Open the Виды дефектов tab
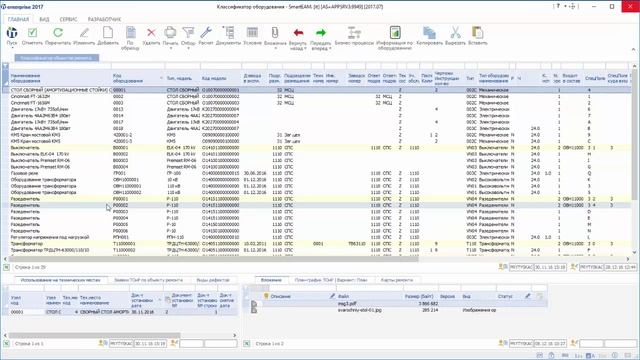This screenshot has height=360, width=640. [213, 280]
